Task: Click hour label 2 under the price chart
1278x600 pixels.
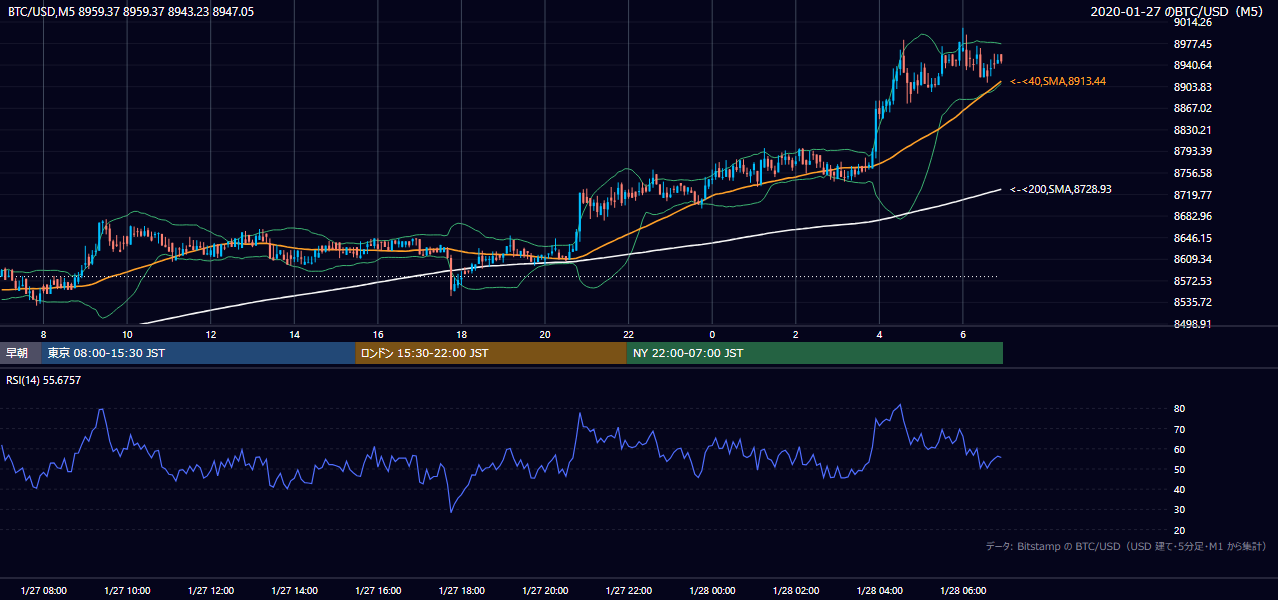Action: [796, 334]
